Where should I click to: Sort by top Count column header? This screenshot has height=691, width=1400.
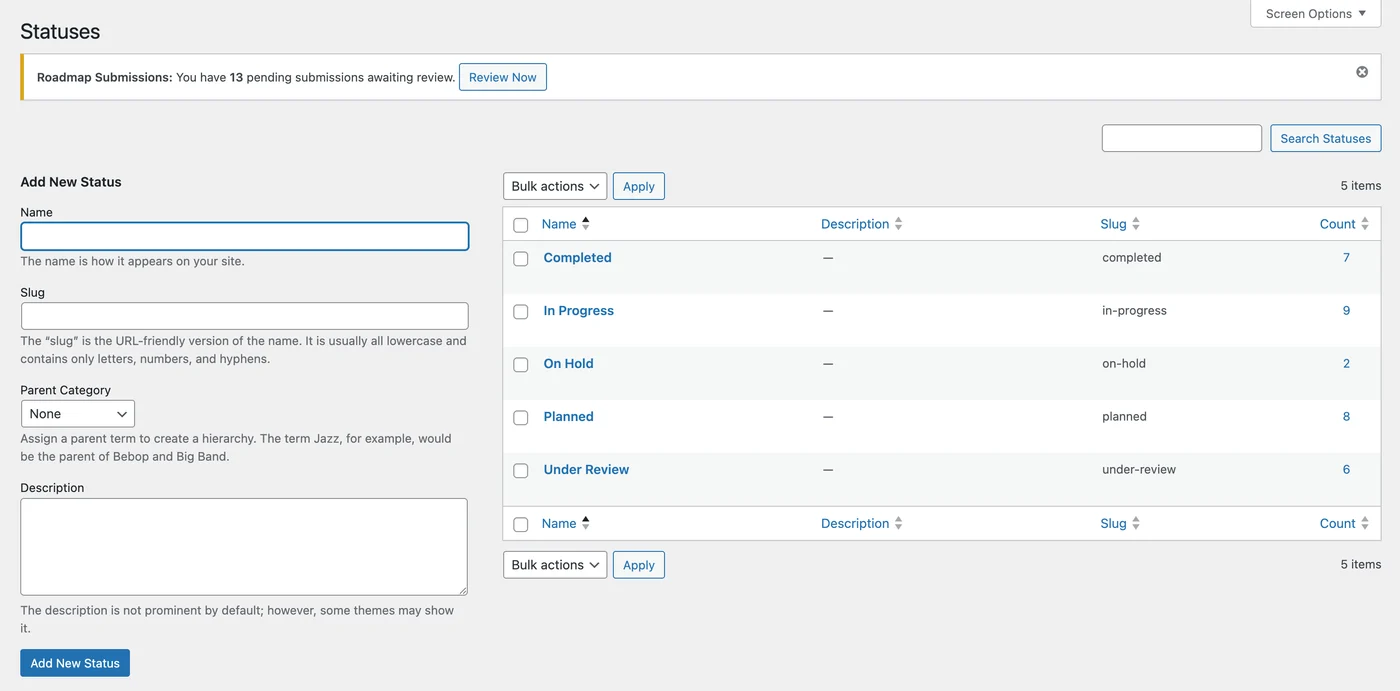point(1338,224)
